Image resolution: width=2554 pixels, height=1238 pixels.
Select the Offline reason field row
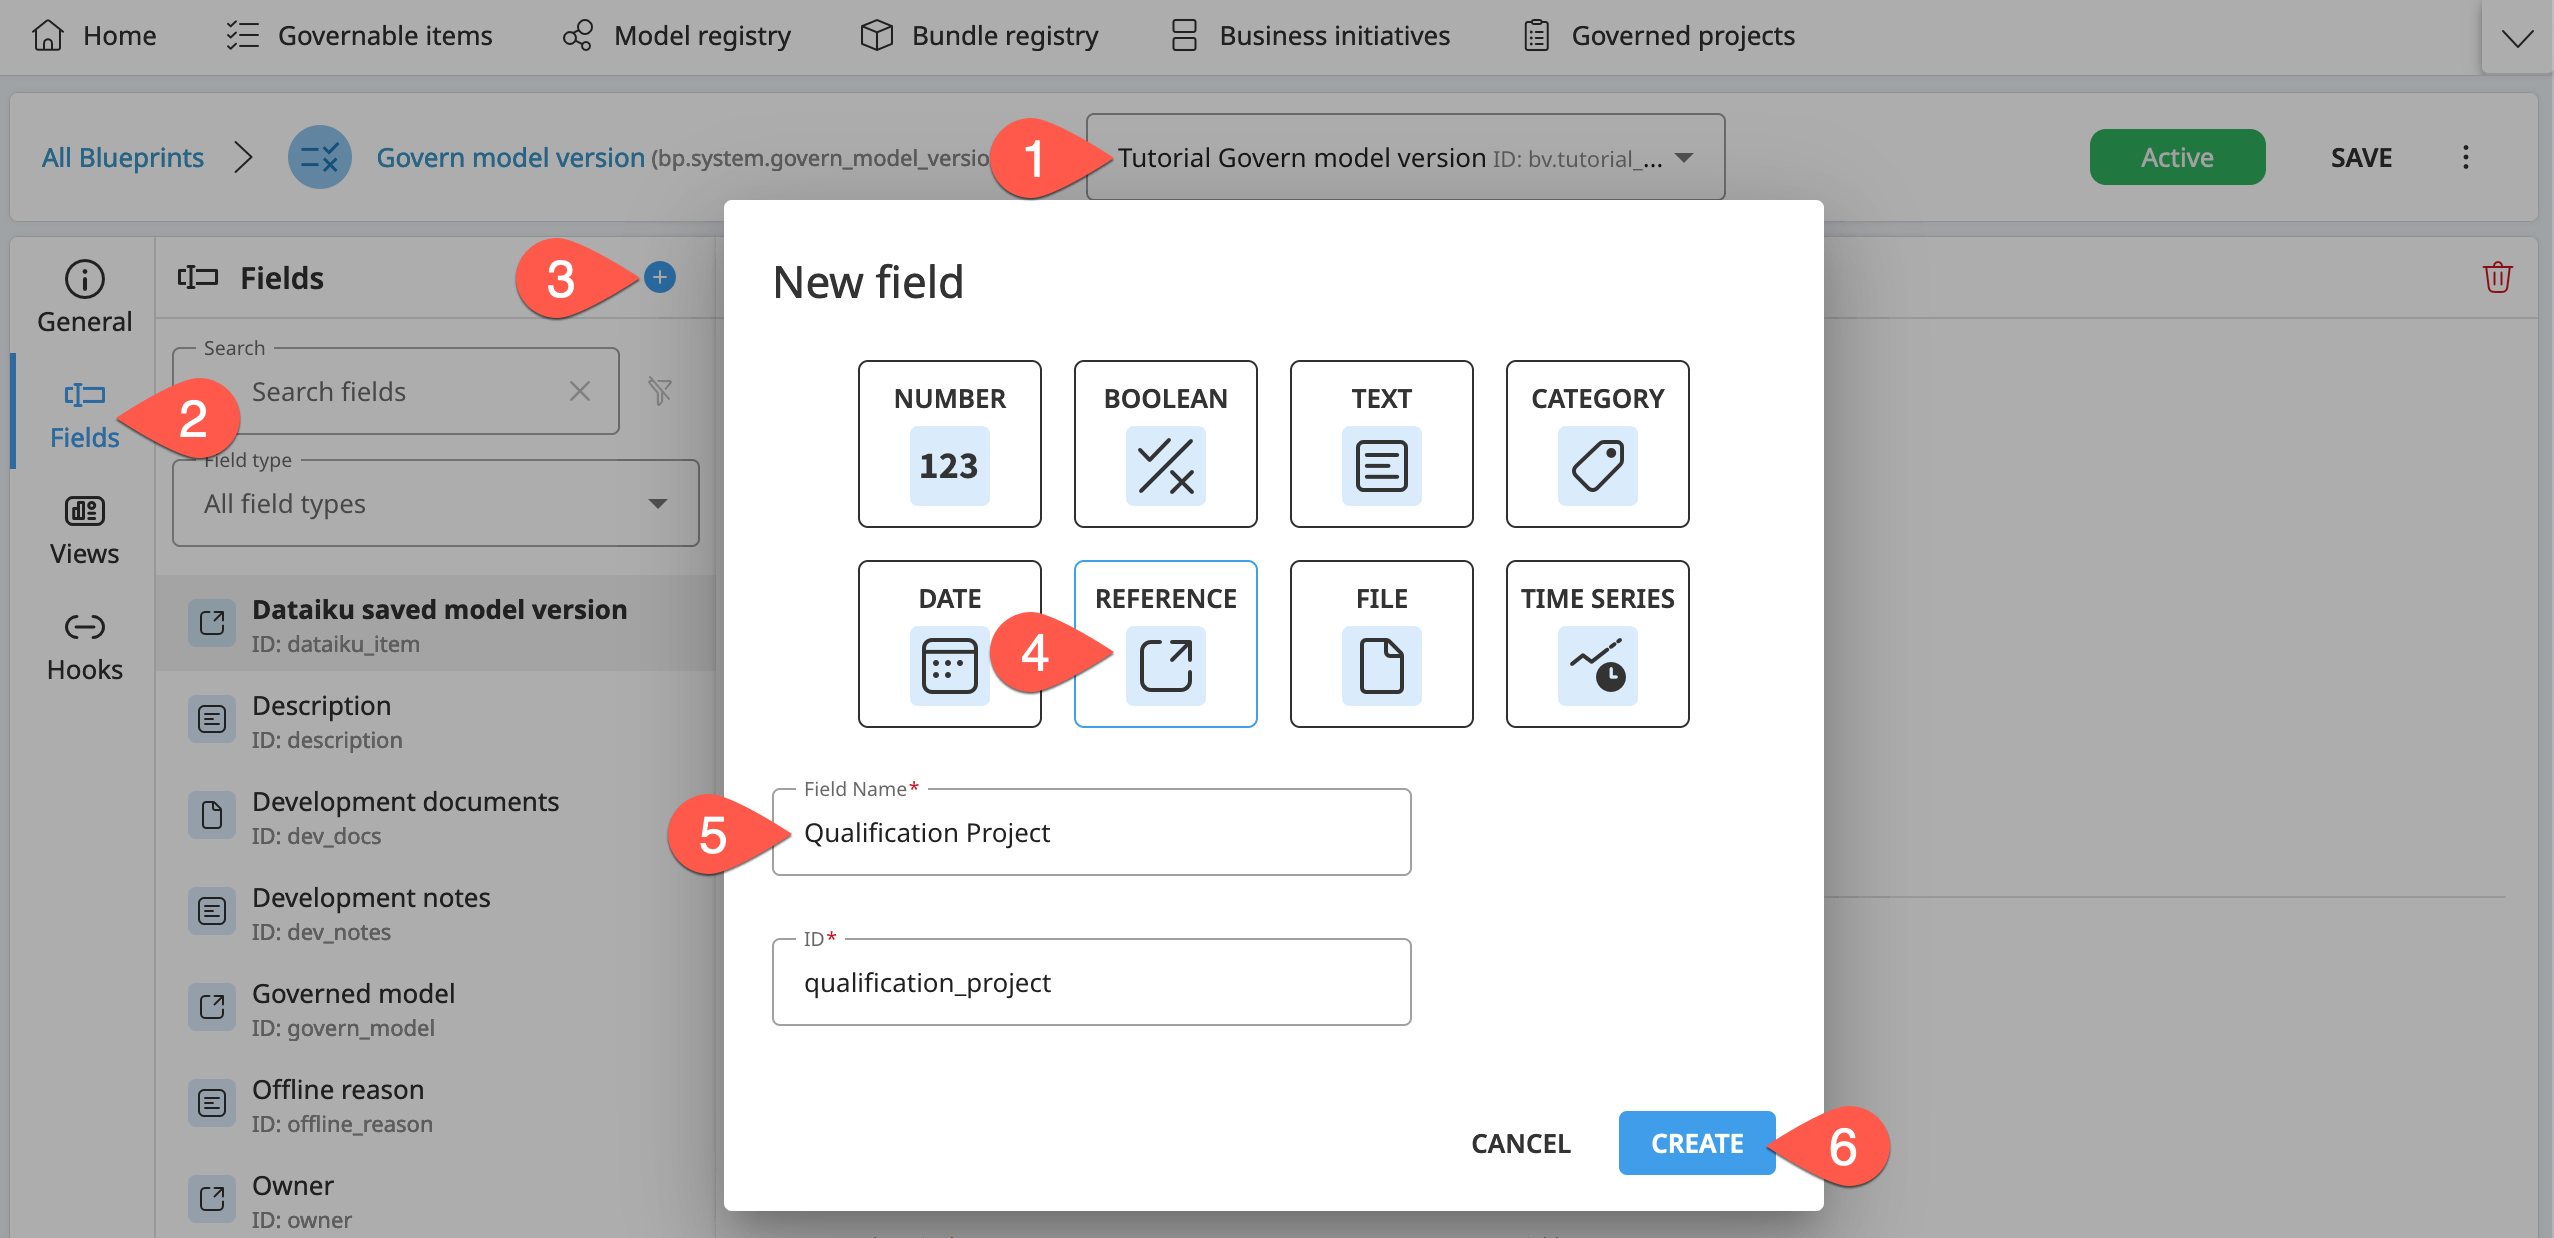(436, 1103)
